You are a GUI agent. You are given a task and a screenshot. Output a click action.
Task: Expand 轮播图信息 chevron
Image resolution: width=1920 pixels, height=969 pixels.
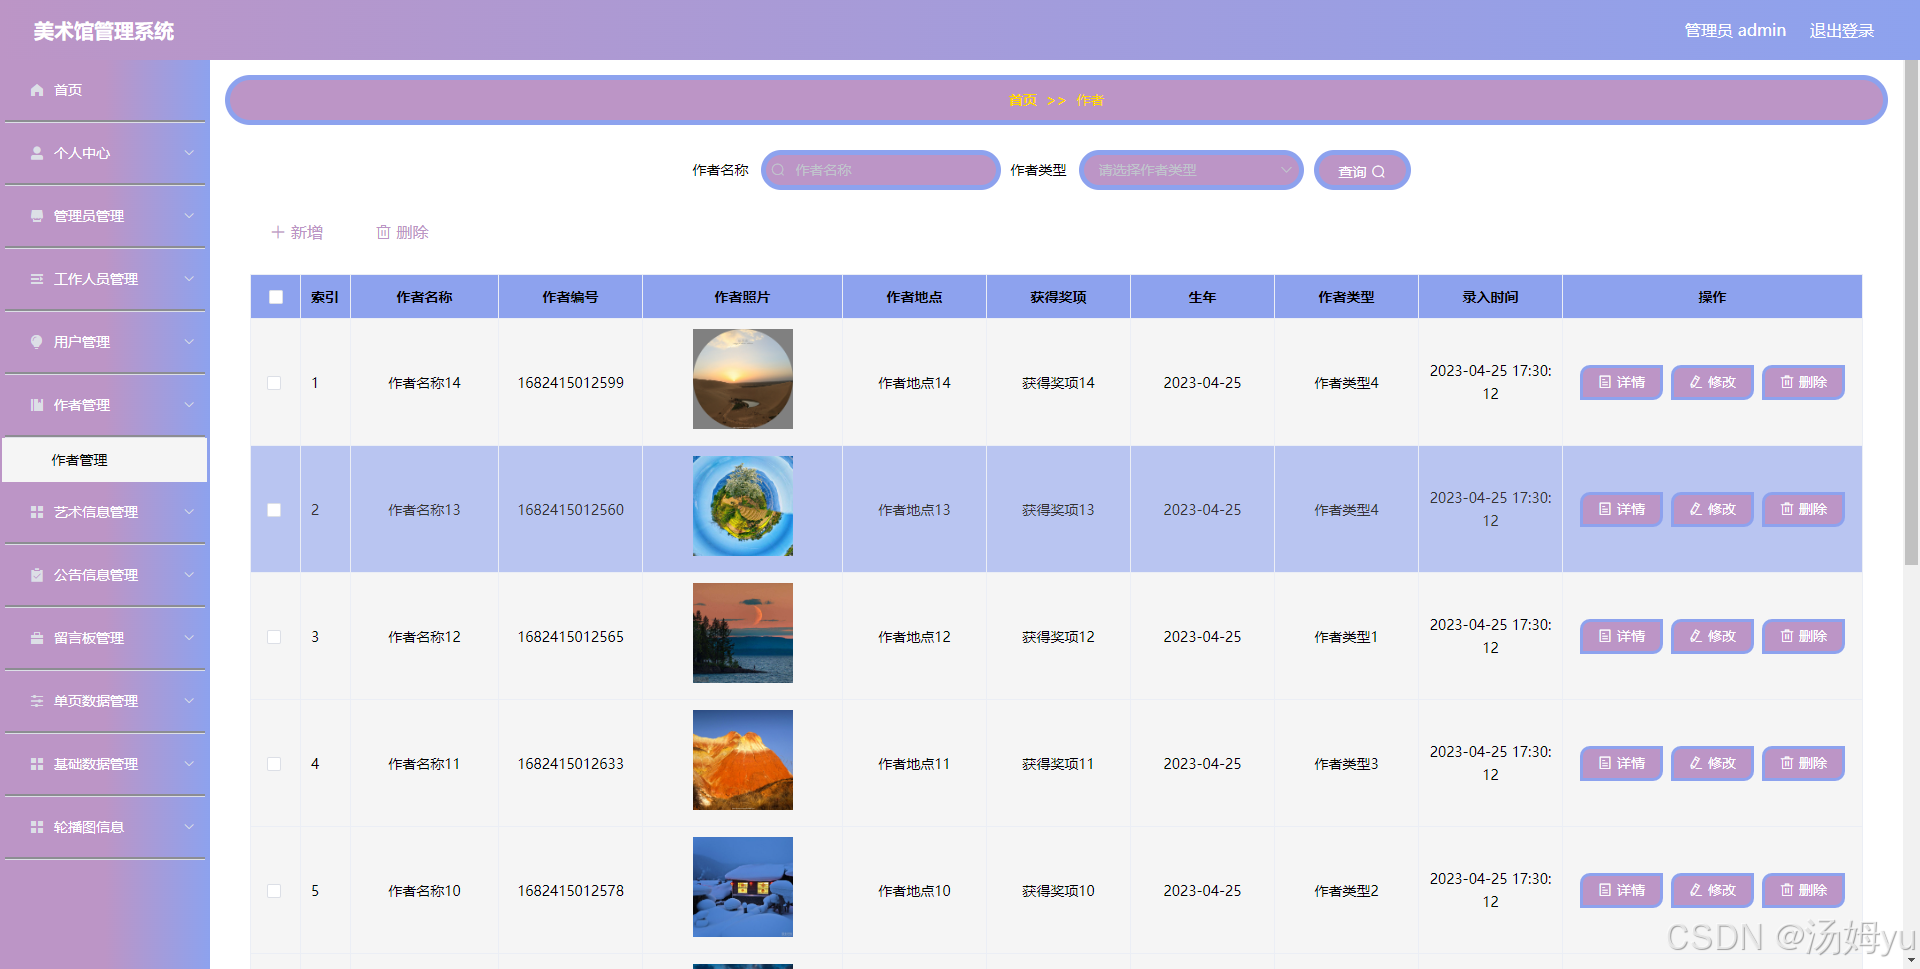point(189,827)
